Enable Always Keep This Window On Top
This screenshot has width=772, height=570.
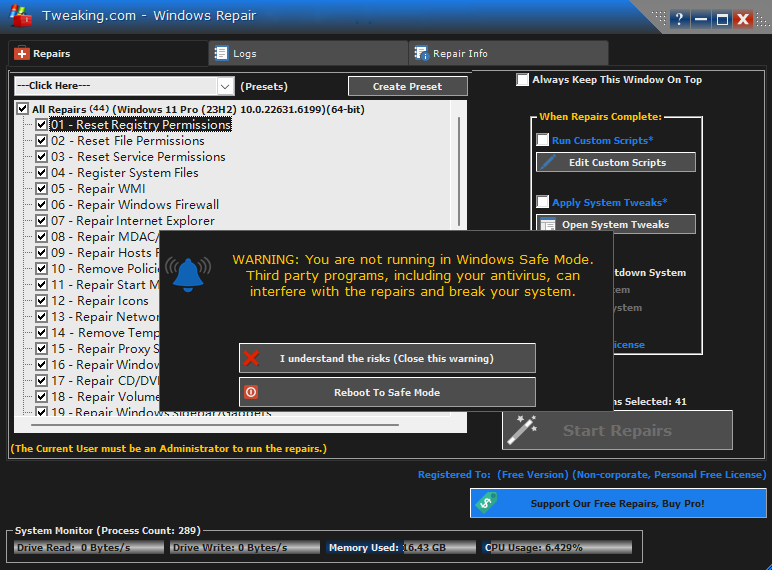click(523, 80)
